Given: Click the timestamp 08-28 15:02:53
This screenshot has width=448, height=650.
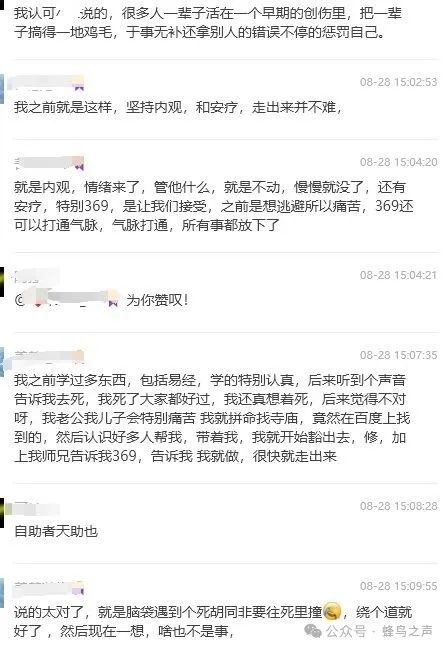Looking at the screenshot, I should (398, 82).
